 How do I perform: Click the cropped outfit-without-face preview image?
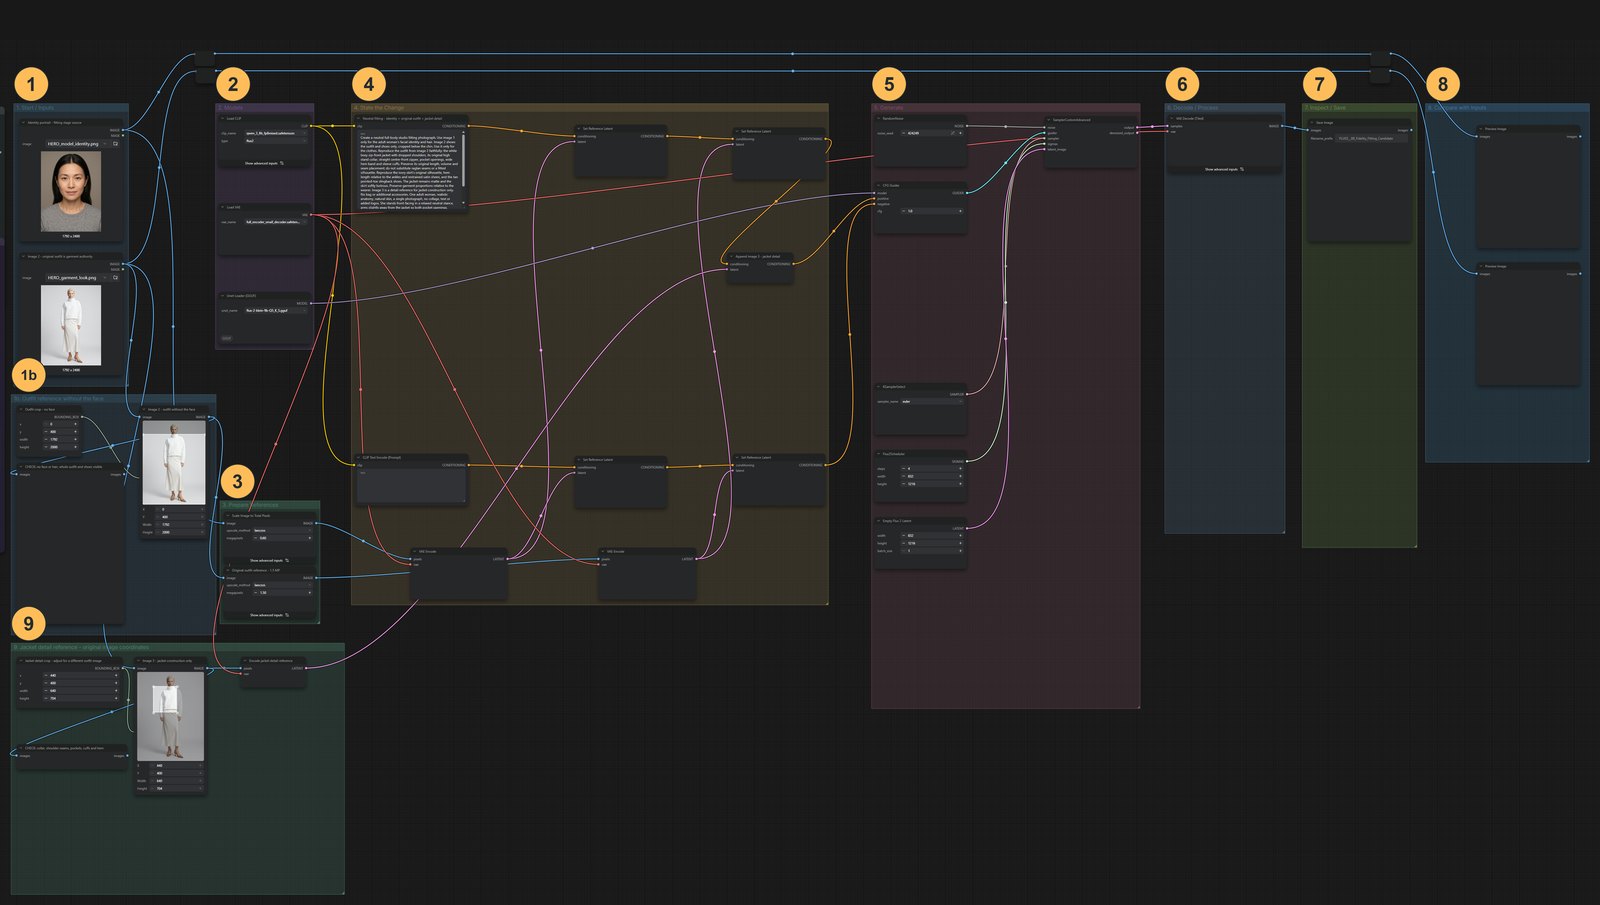click(x=174, y=462)
